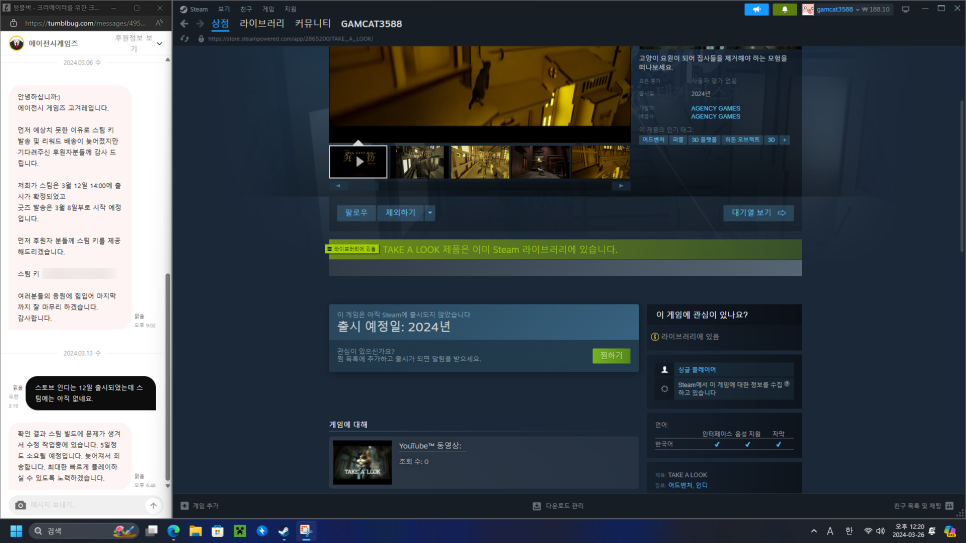Open 다운로드 관리 at bottom
Image resolution: width=966 pixels, height=543 pixels.
(x=558, y=506)
